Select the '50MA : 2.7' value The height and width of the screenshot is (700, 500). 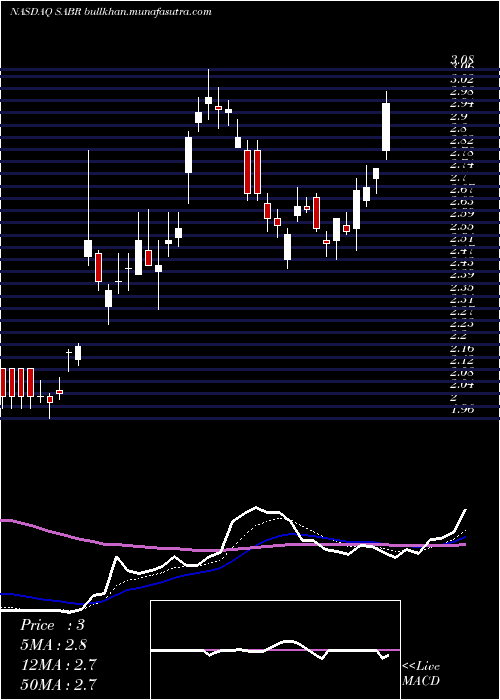pyautogui.click(x=58, y=684)
